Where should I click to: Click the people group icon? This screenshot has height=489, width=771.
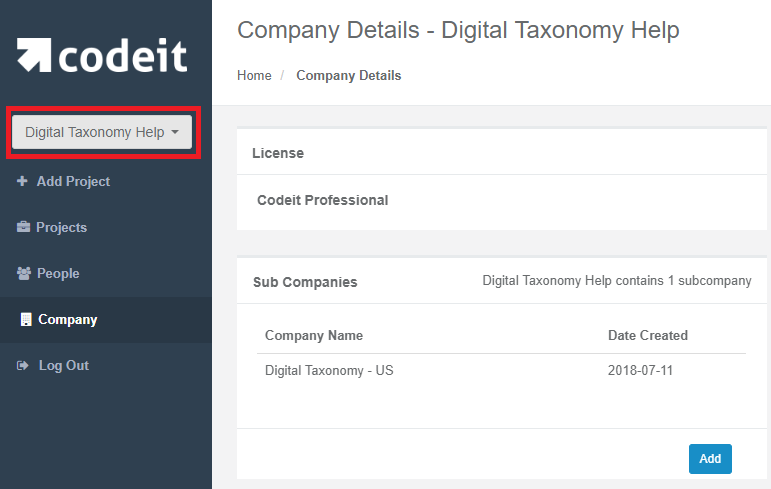pyautogui.click(x=24, y=273)
